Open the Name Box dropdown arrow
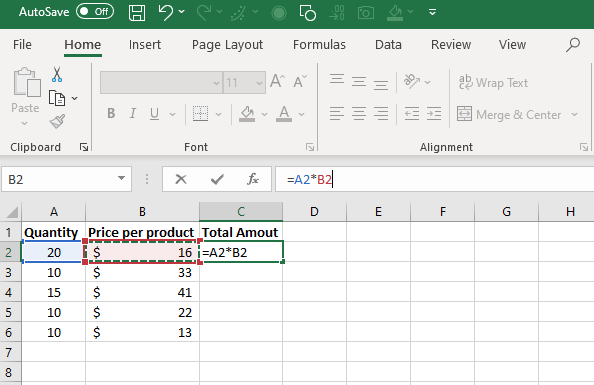The image size is (594, 385). click(x=122, y=178)
